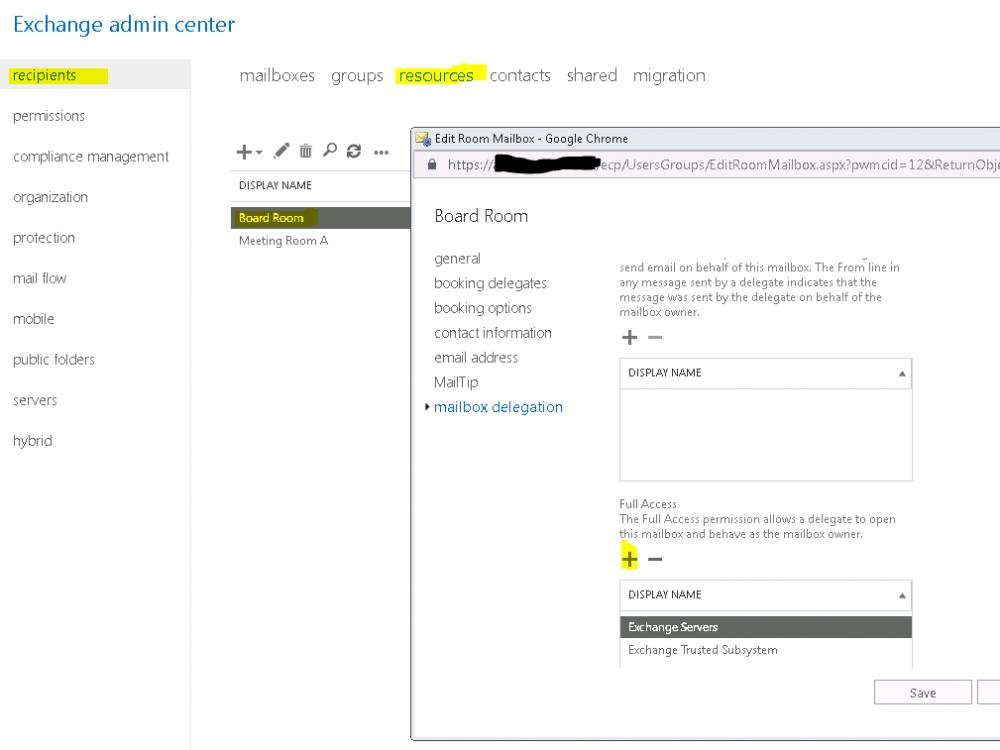This screenshot has height=750, width=1000.
Task: Open the hybrid section
Action: coord(33,441)
